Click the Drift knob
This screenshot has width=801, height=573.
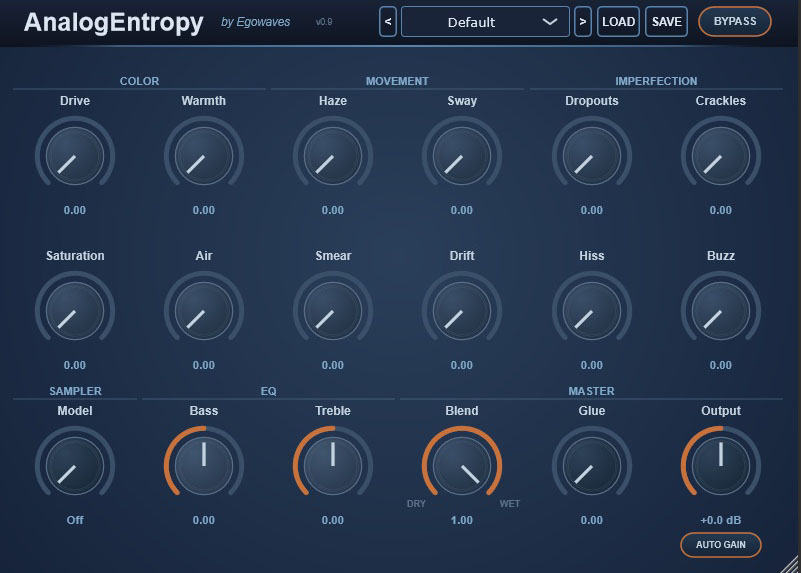(x=462, y=311)
